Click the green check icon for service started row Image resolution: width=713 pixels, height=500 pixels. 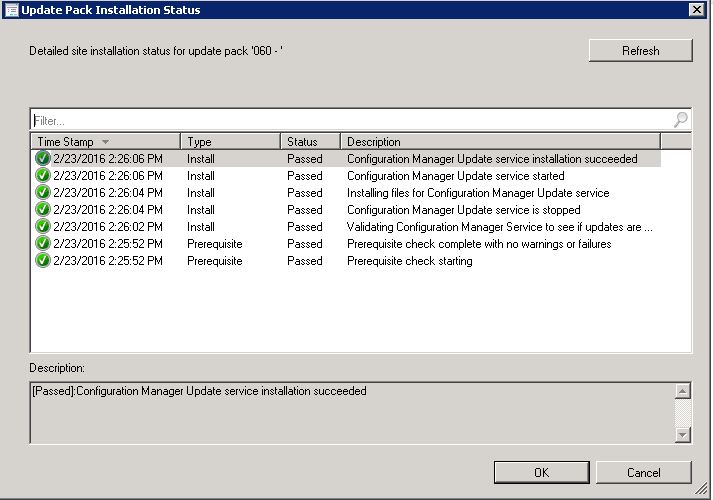(42, 176)
